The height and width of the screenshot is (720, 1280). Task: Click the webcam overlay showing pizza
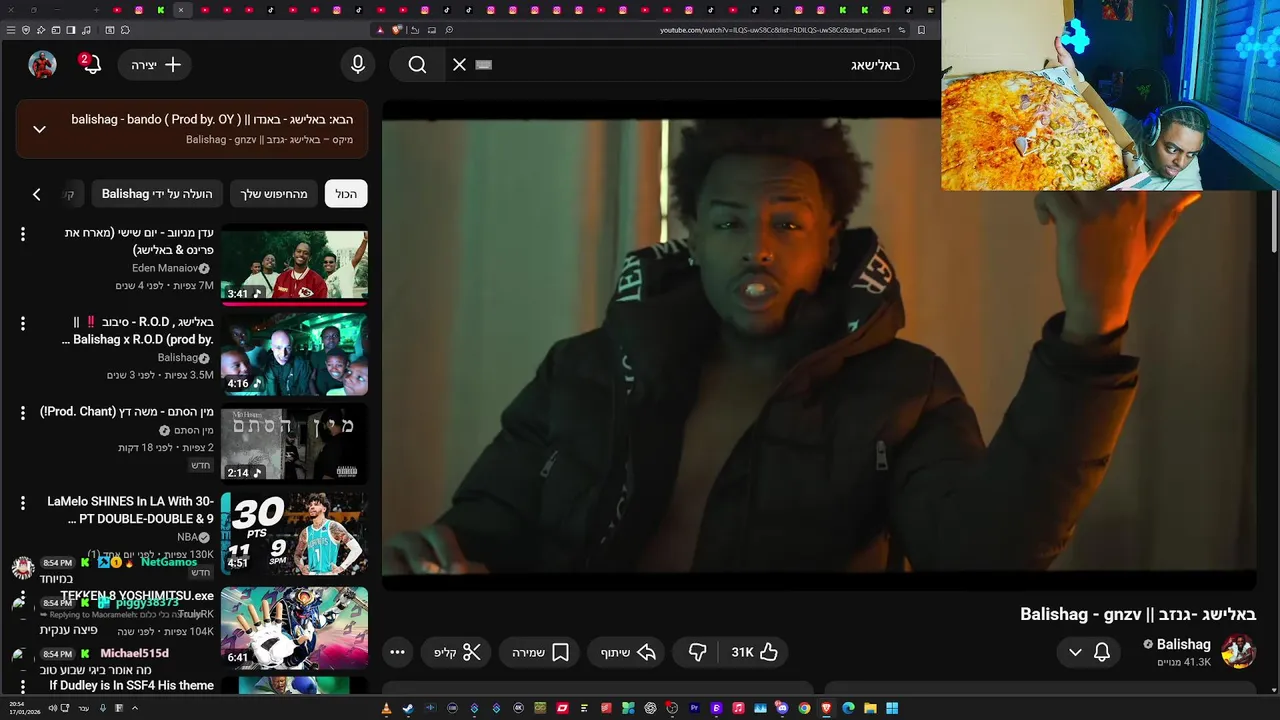coord(1109,95)
